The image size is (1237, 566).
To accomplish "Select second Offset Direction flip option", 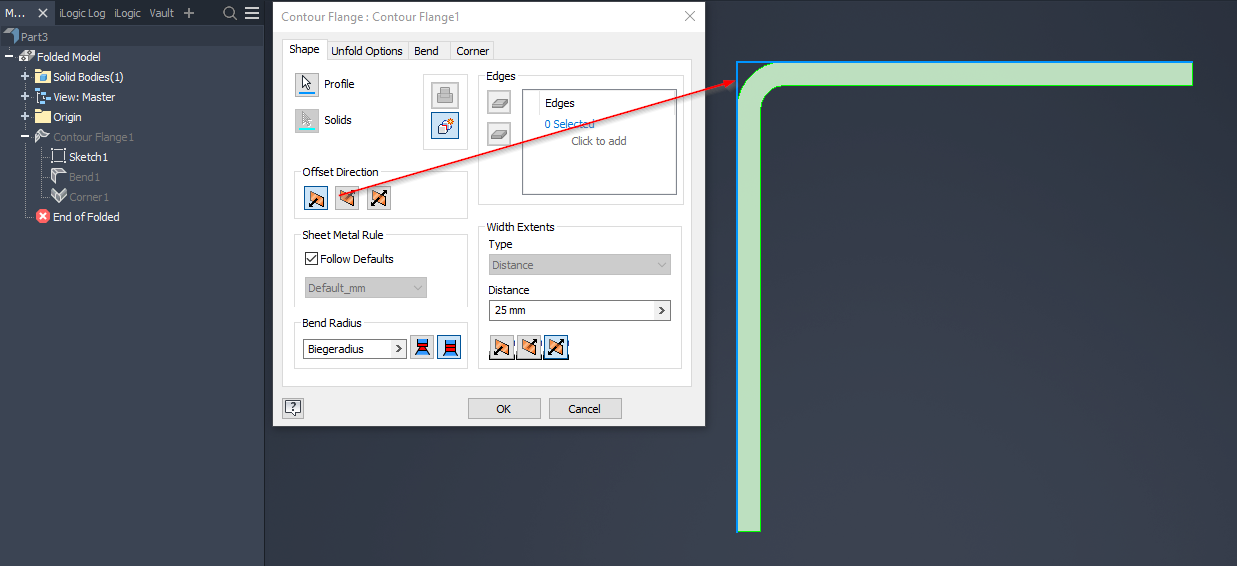I will point(347,198).
